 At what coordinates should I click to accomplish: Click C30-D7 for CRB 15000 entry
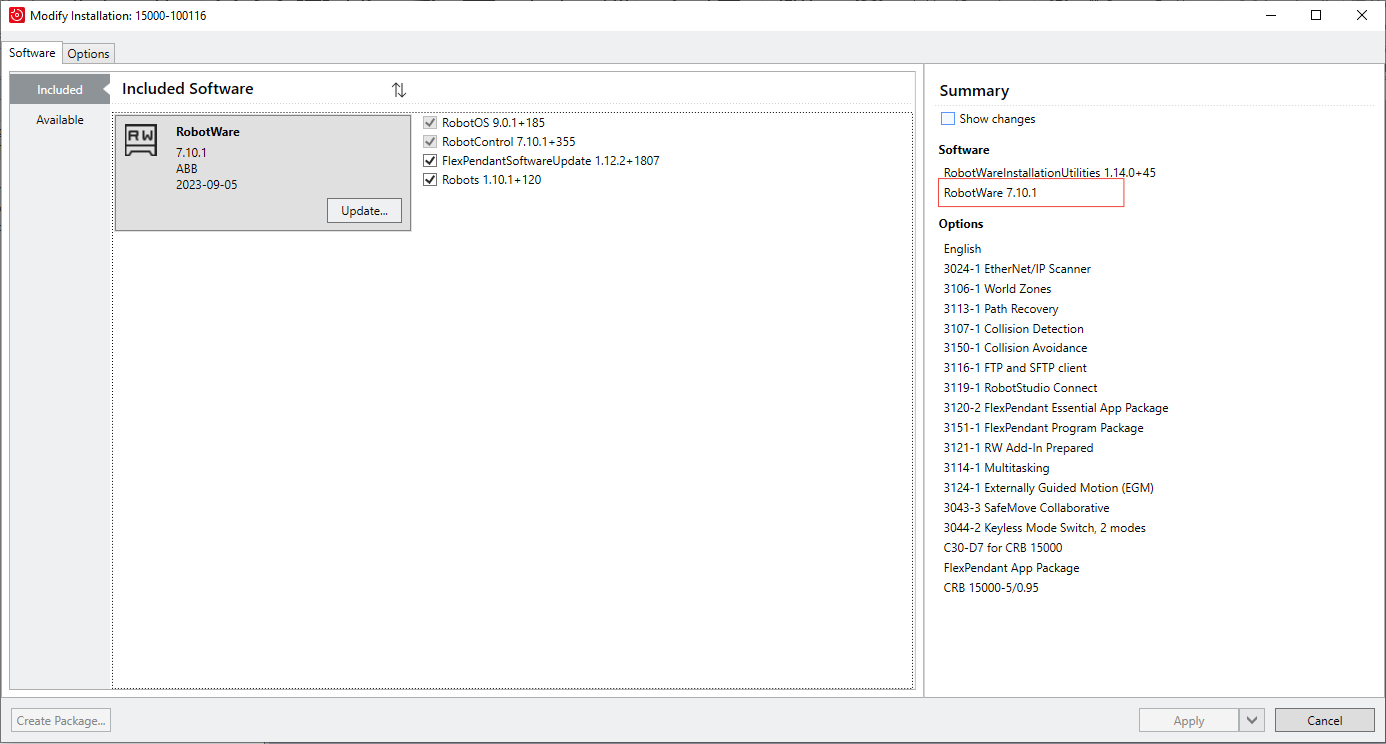(1003, 548)
